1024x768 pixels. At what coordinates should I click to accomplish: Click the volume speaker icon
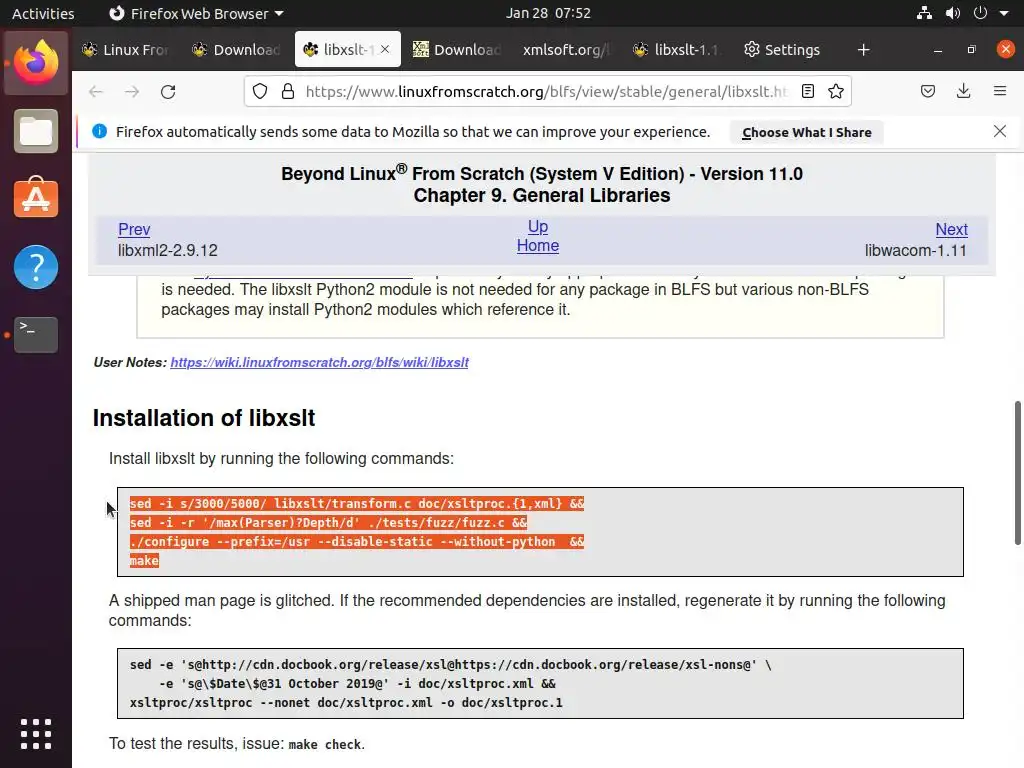click(953, 13)
